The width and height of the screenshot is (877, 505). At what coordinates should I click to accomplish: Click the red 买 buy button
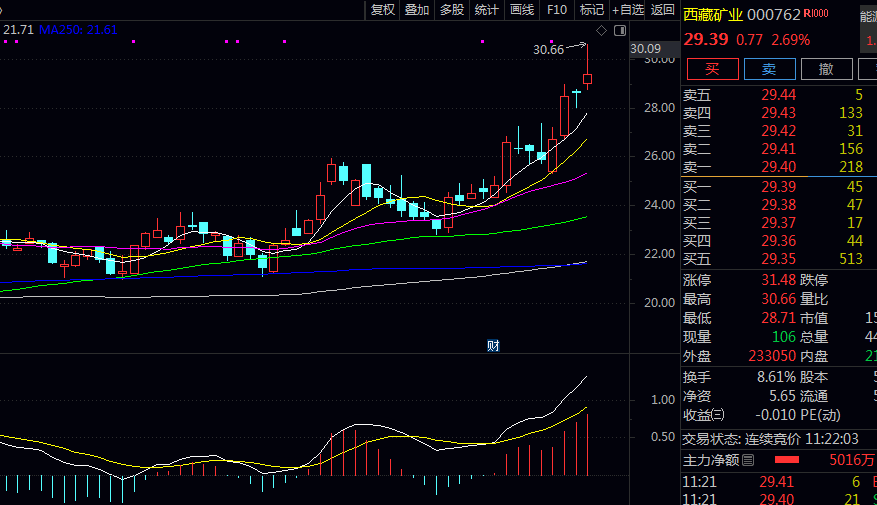[x=711, y=69]
